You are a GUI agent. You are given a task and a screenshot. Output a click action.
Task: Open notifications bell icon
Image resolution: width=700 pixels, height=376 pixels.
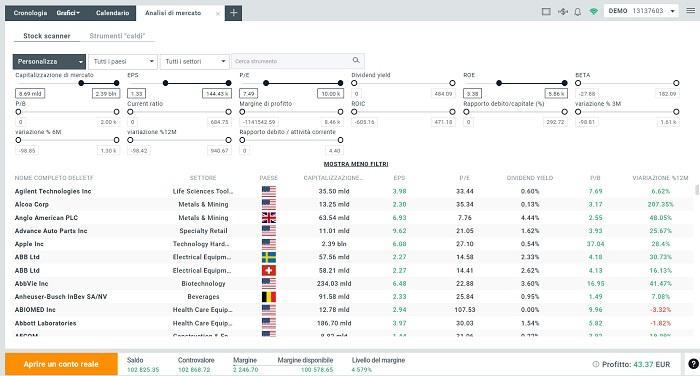578,12
